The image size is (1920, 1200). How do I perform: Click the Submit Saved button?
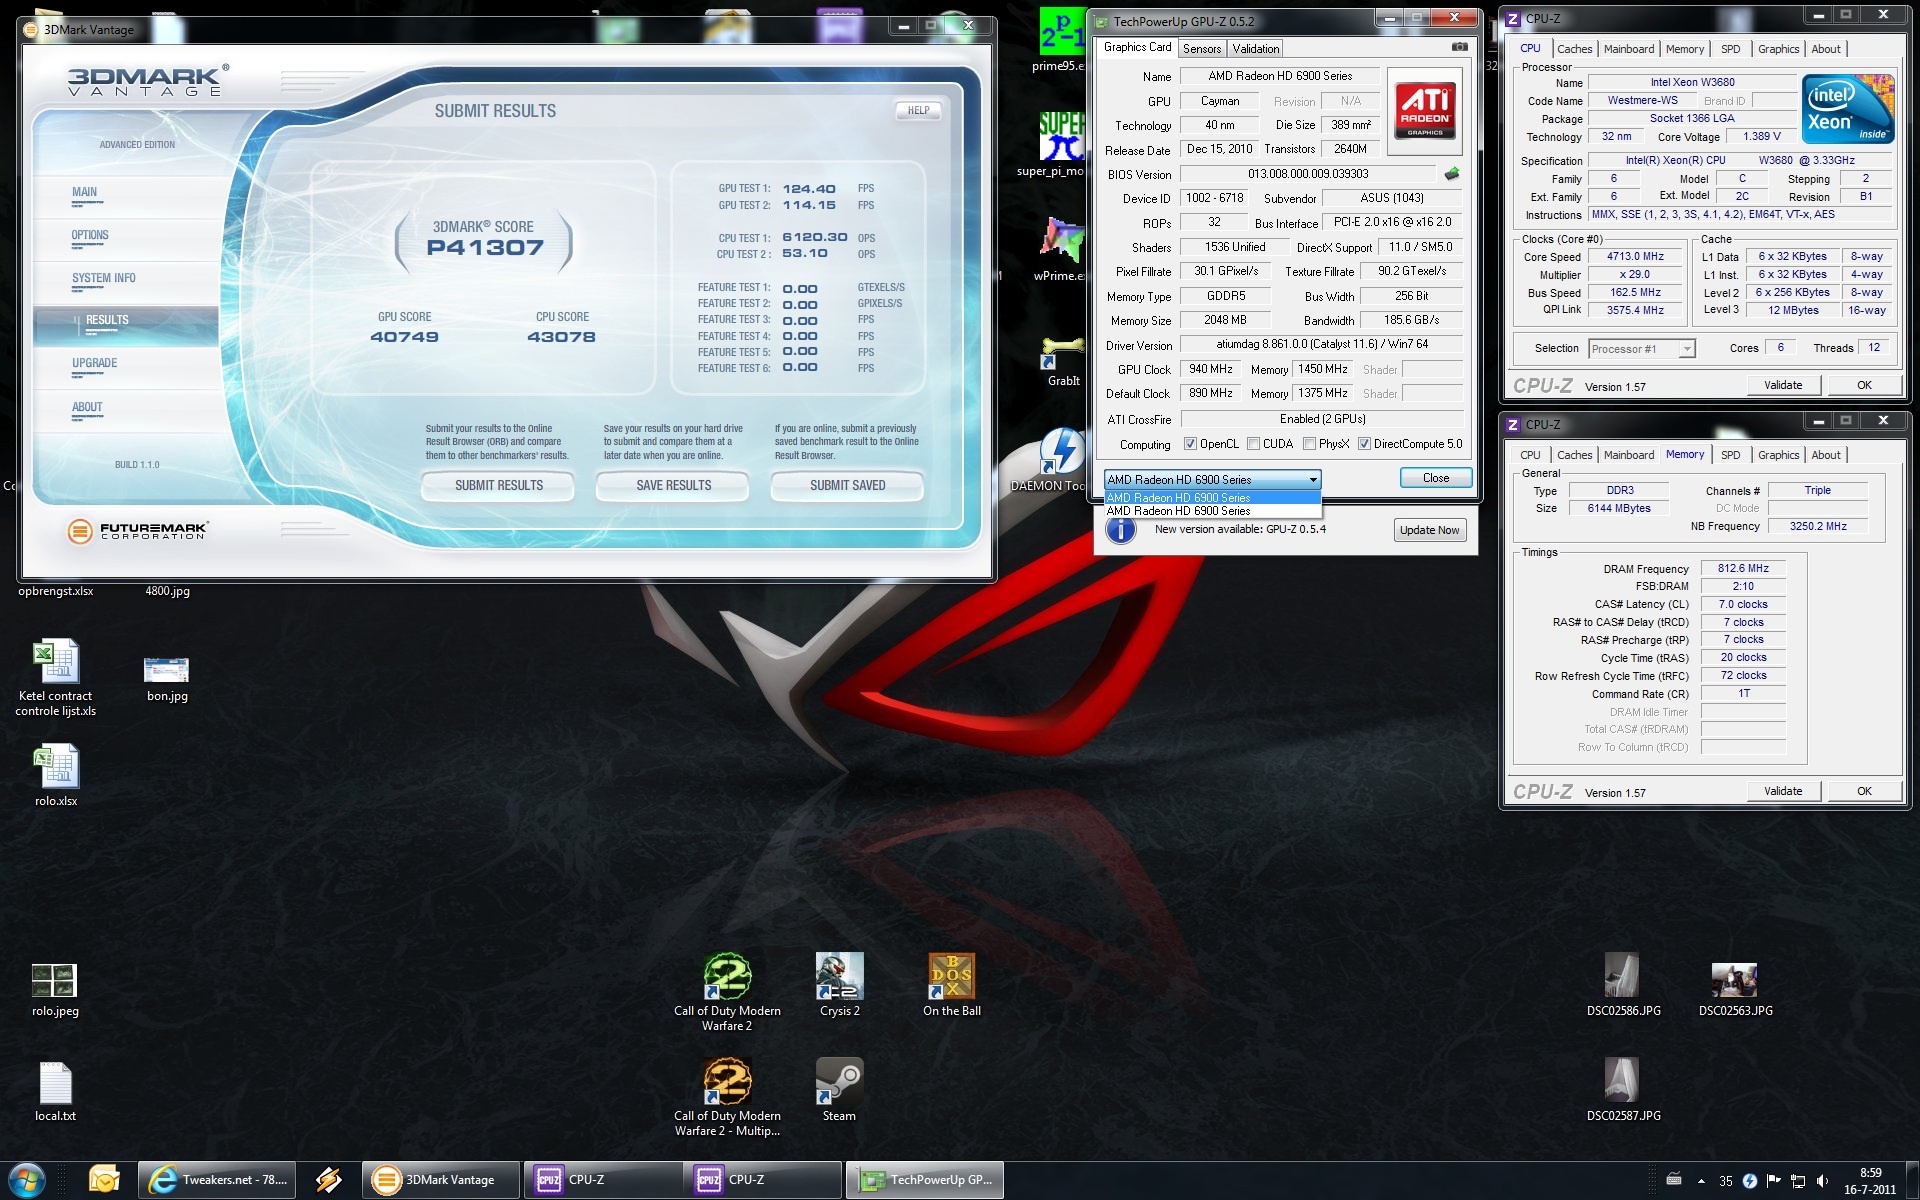(847, 486)
